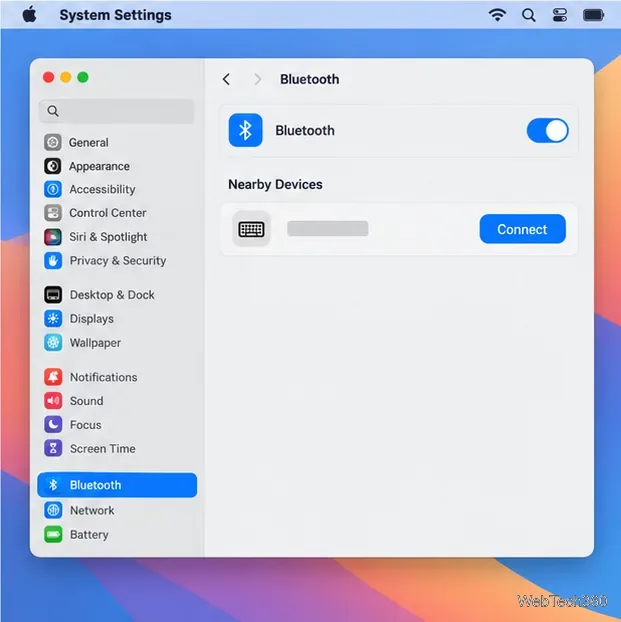Open Spotlight search in menu bar
Viewport: 621px width, 622px height.
(528, 15)
